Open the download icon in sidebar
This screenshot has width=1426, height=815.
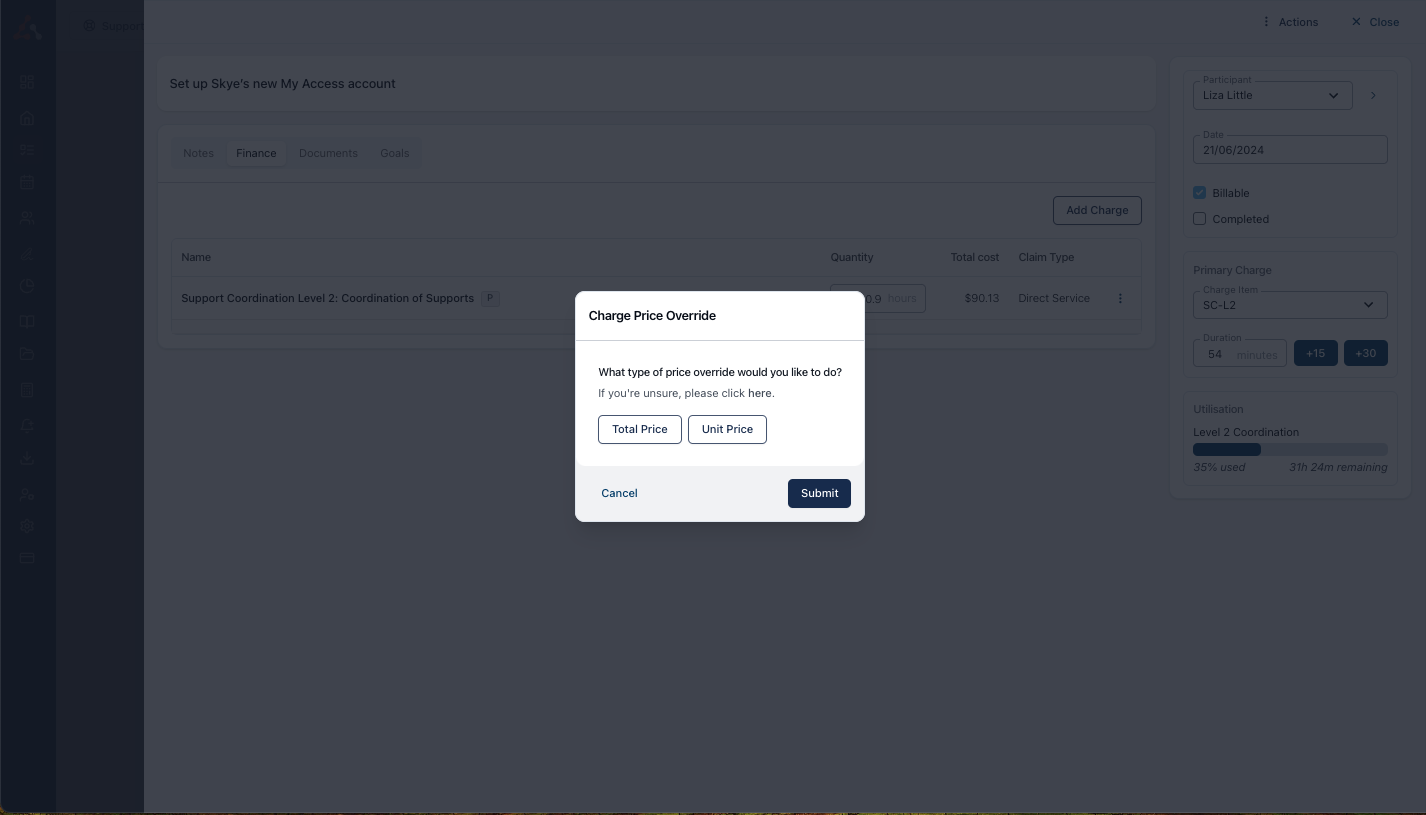(27, 458)
